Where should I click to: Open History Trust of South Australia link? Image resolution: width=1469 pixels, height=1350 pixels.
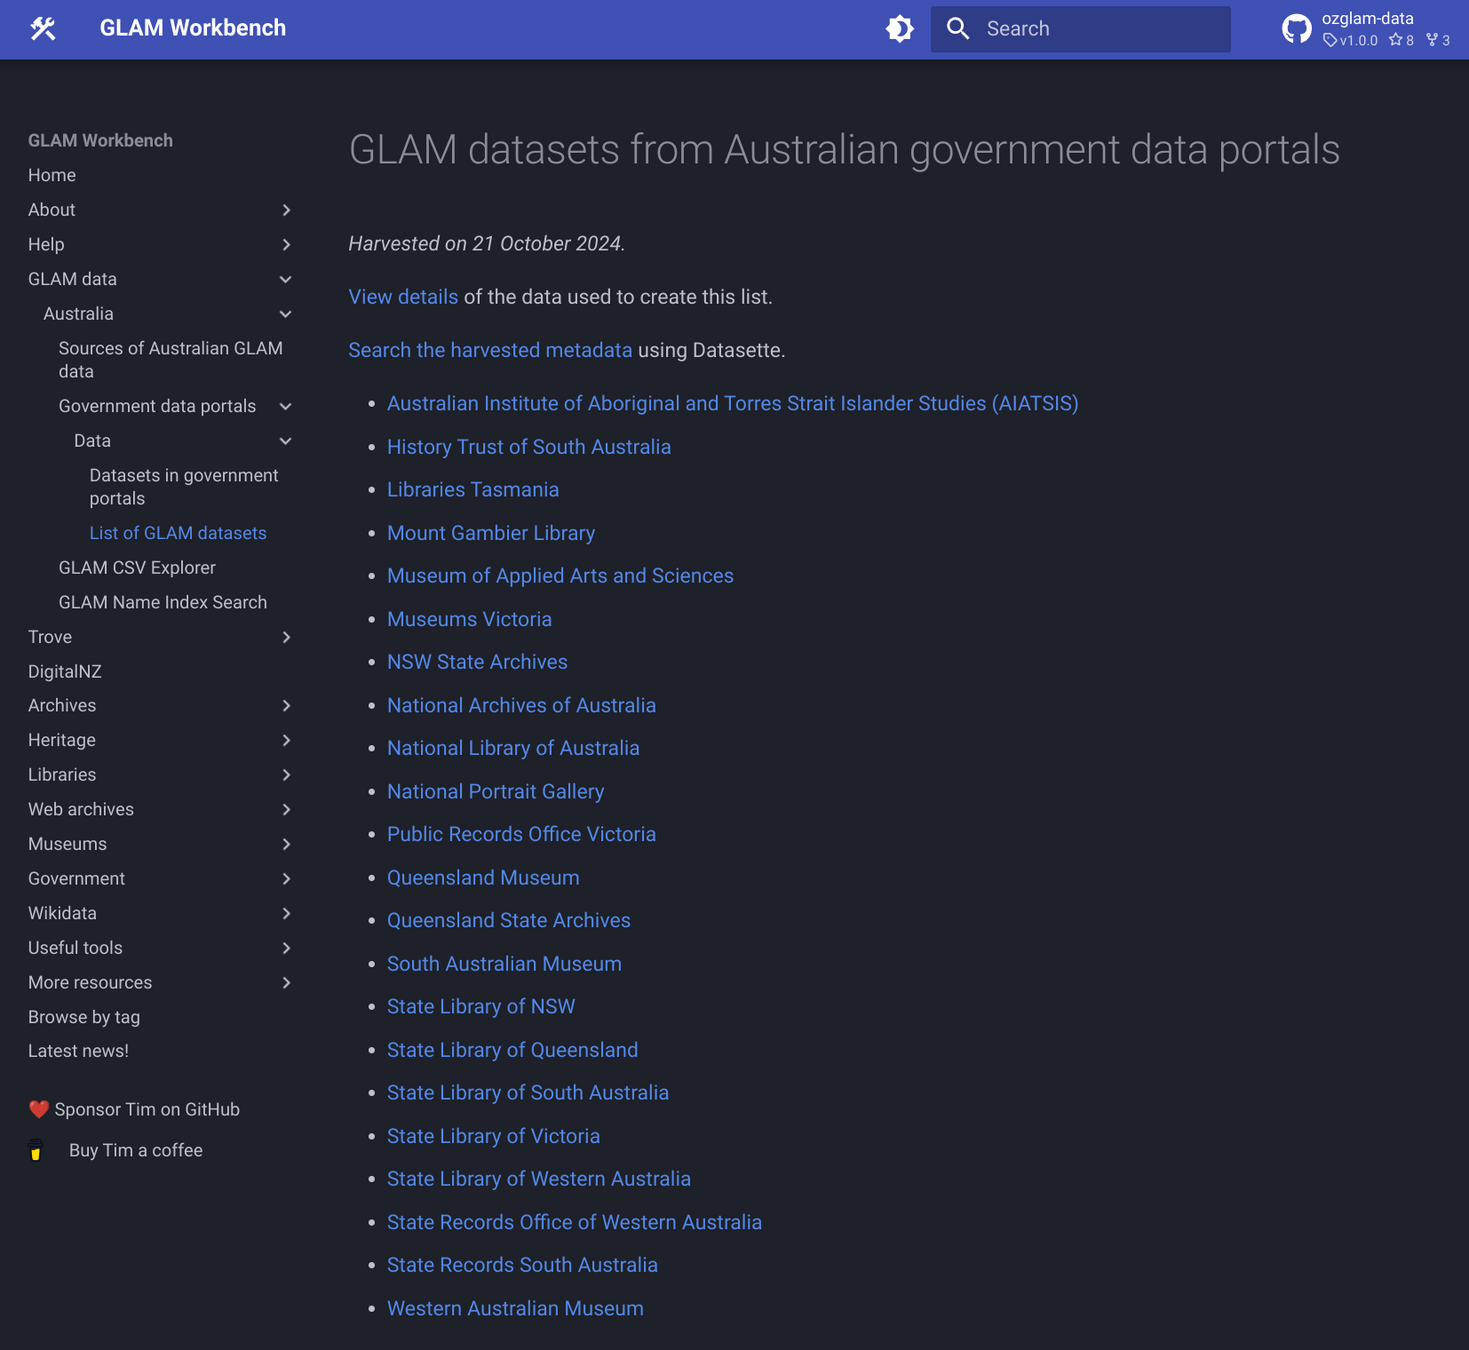pos(529,447)
